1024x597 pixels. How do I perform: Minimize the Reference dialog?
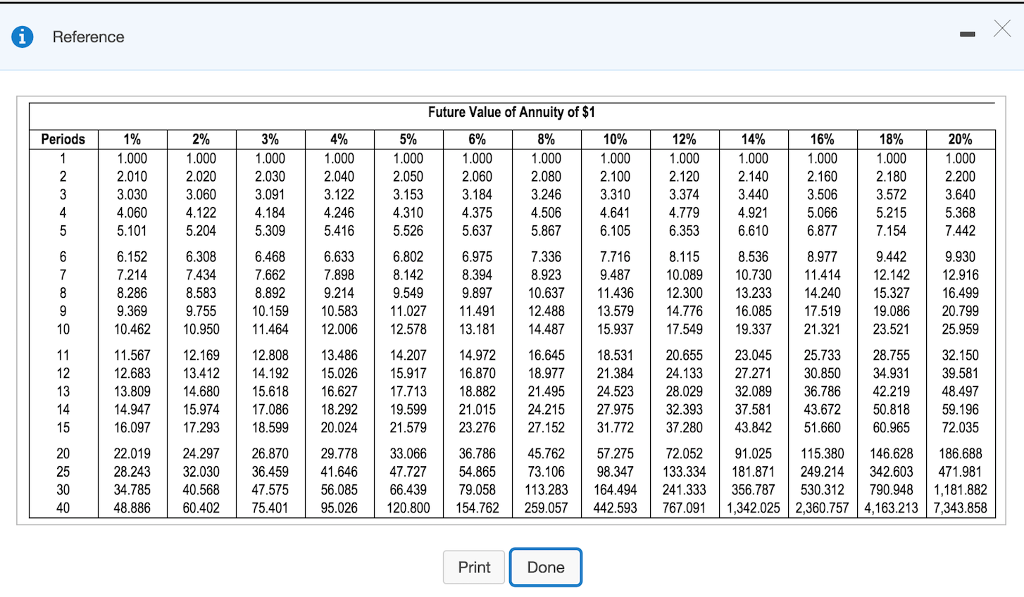coord(967,34)
